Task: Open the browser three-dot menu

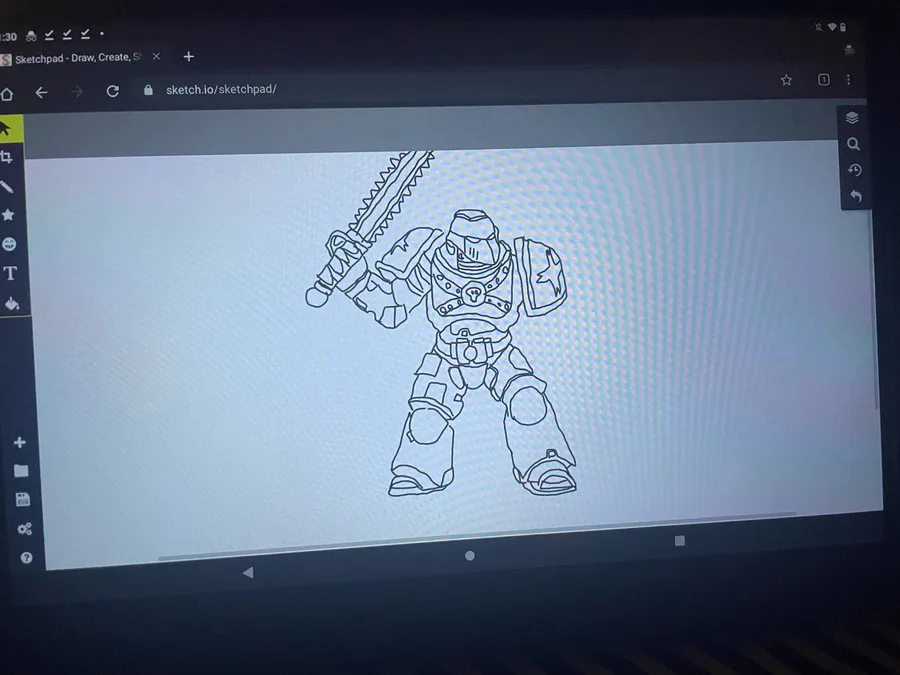Action: pos(848,79)
